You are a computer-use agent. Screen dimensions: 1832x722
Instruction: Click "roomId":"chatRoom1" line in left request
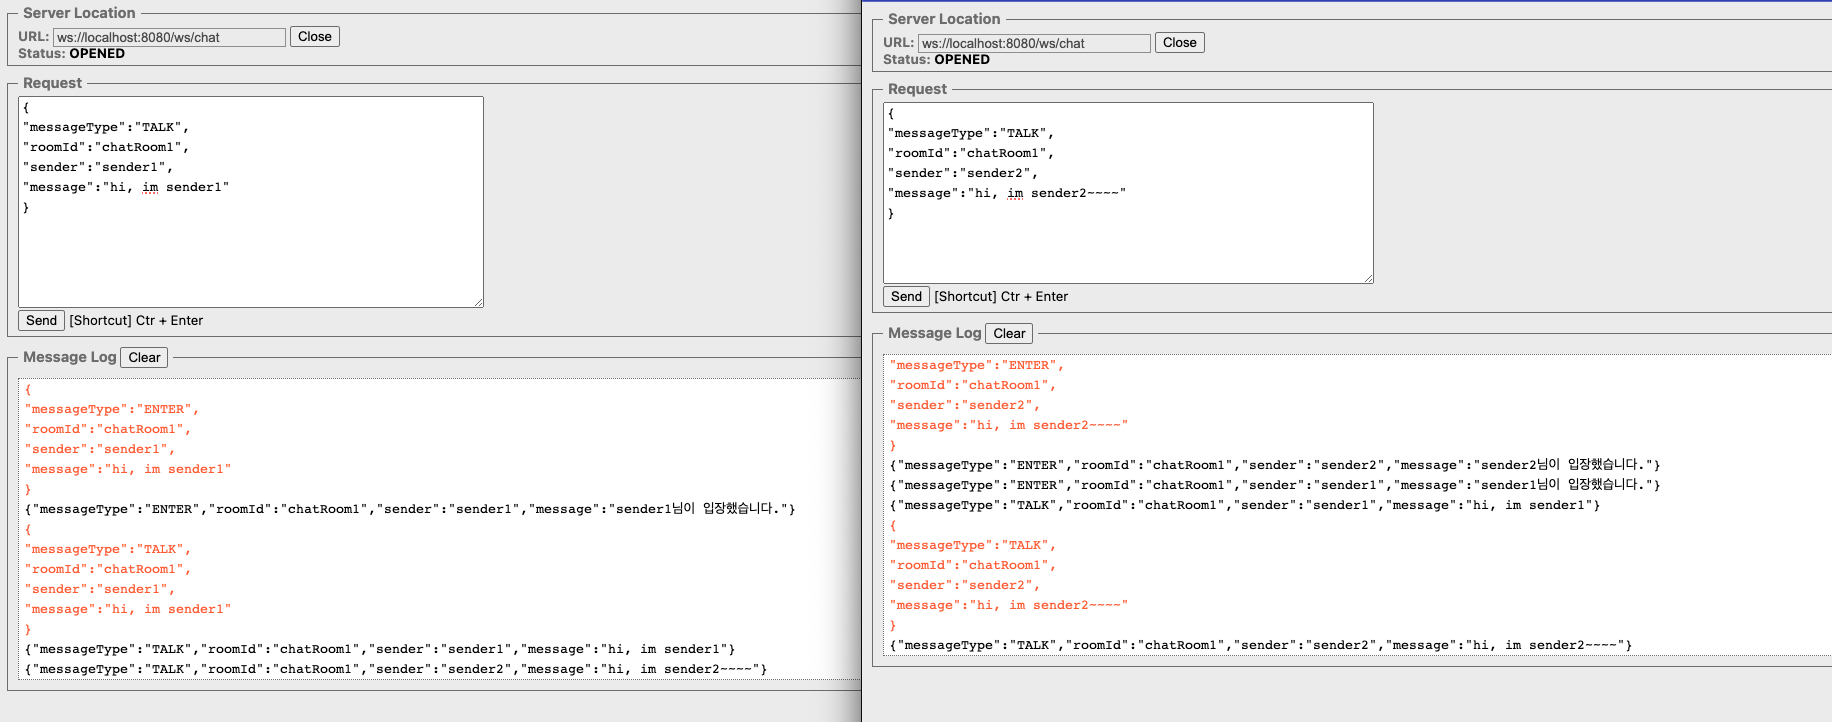pyautogui.click(x=106, y=147)
